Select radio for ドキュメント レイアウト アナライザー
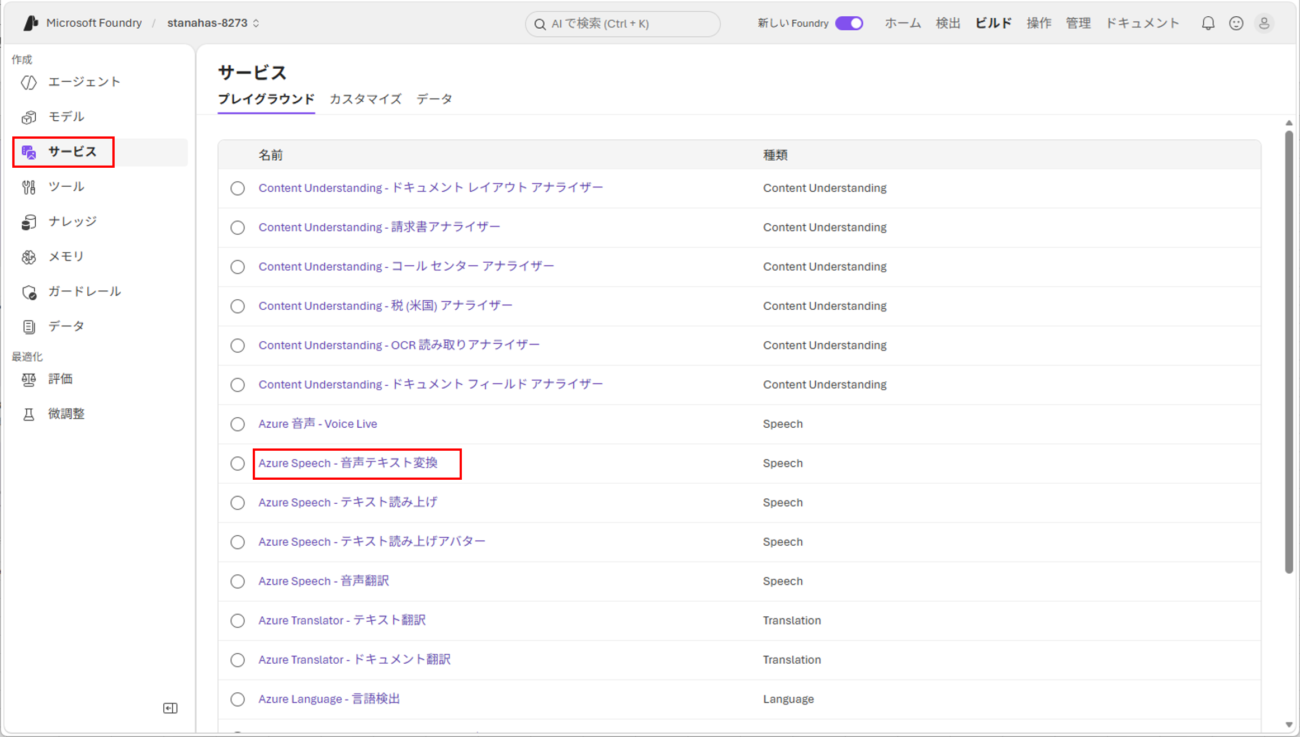Viewport: 1300px width, 737px height. (x=237, y=188)
